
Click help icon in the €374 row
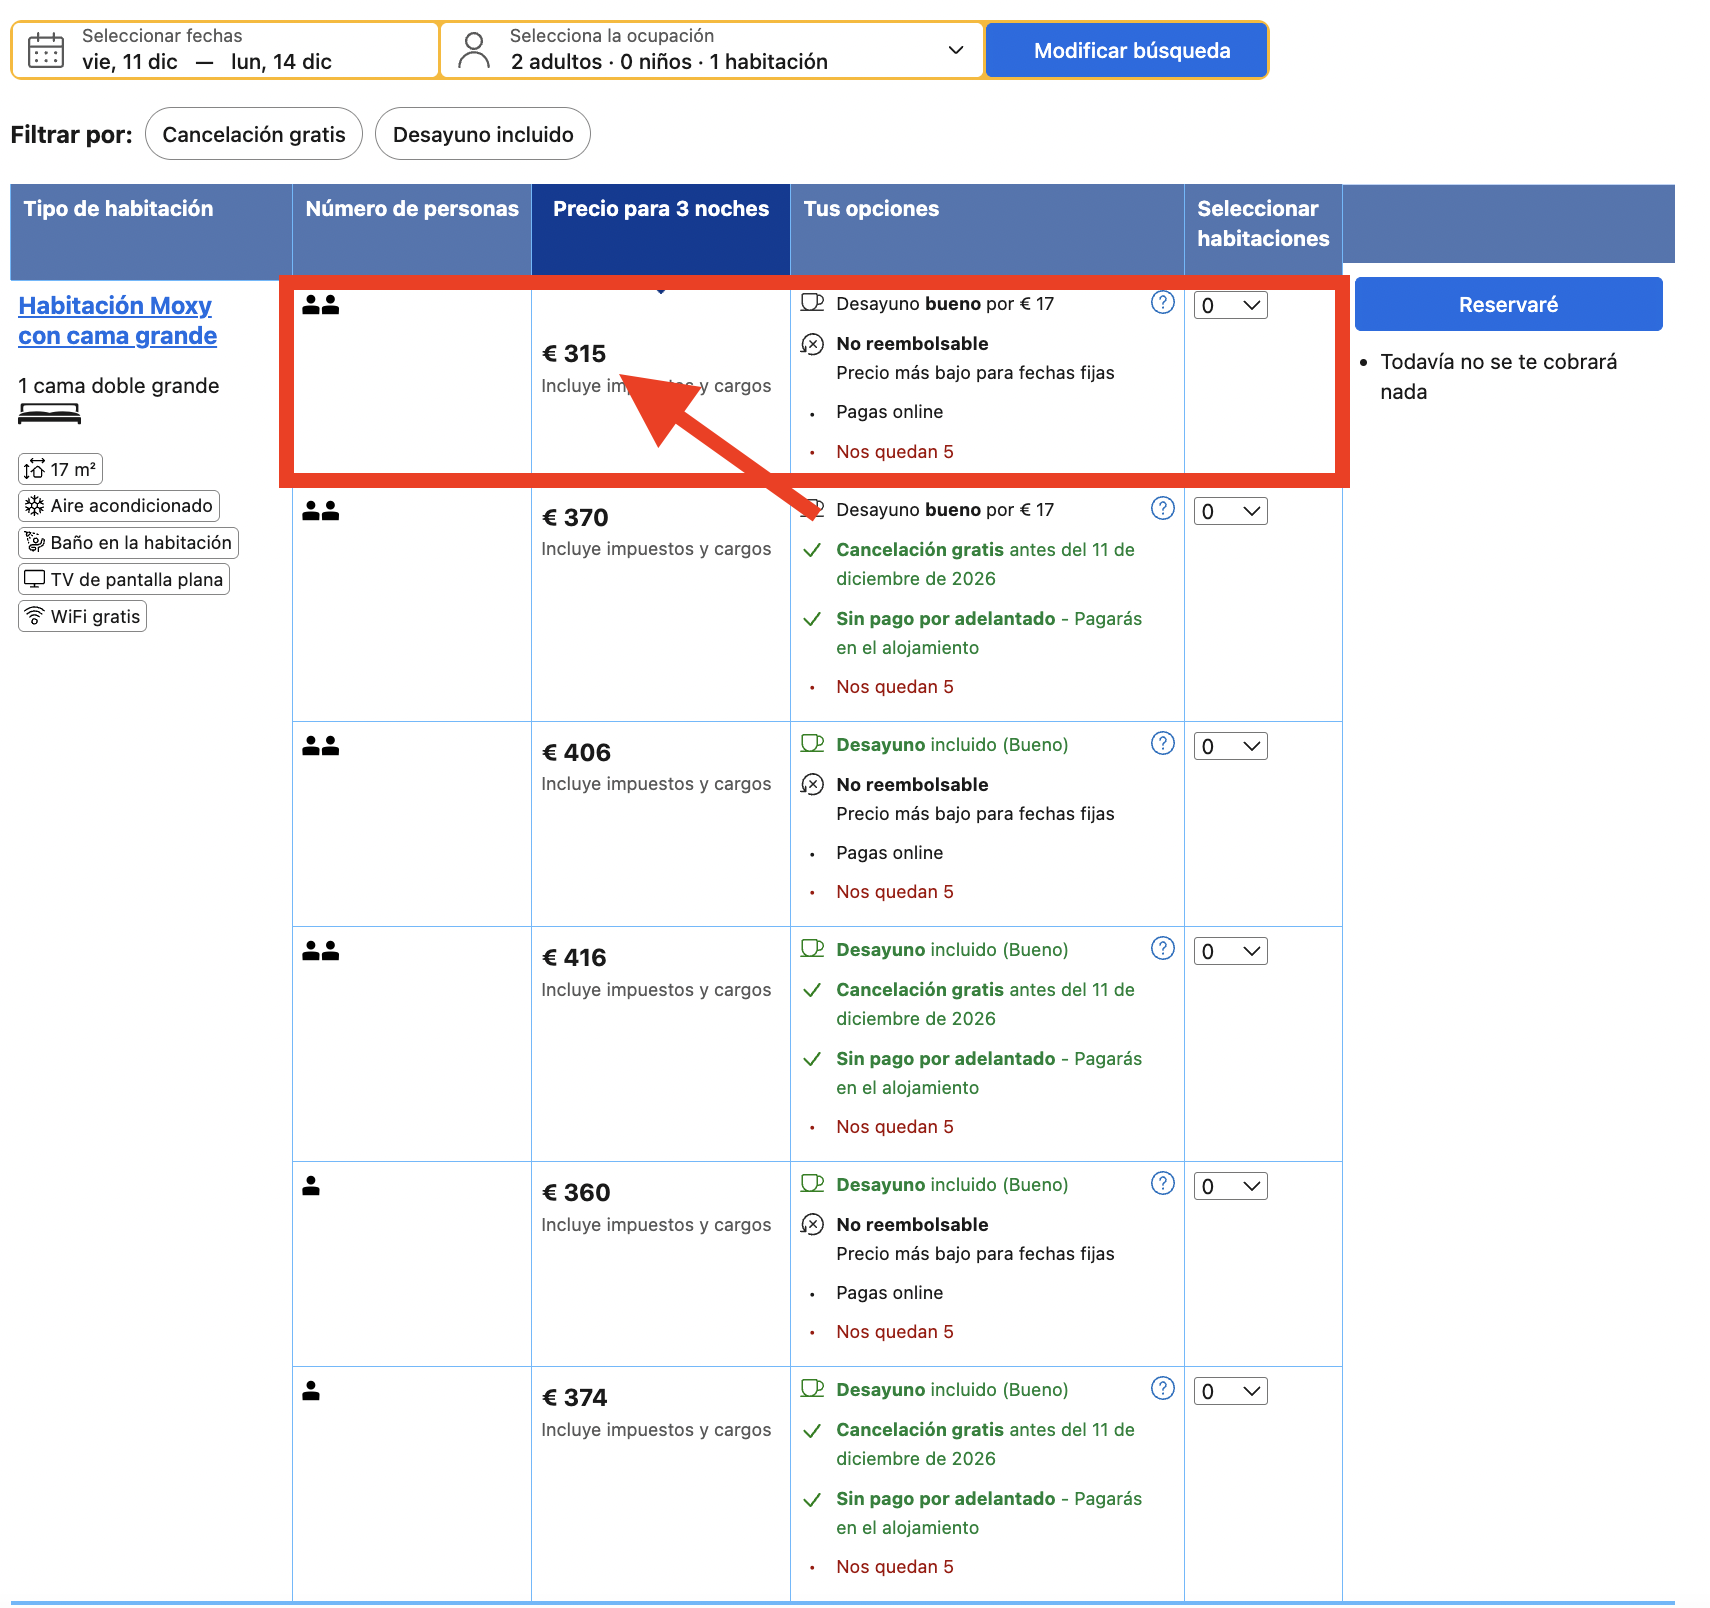1162,1388
